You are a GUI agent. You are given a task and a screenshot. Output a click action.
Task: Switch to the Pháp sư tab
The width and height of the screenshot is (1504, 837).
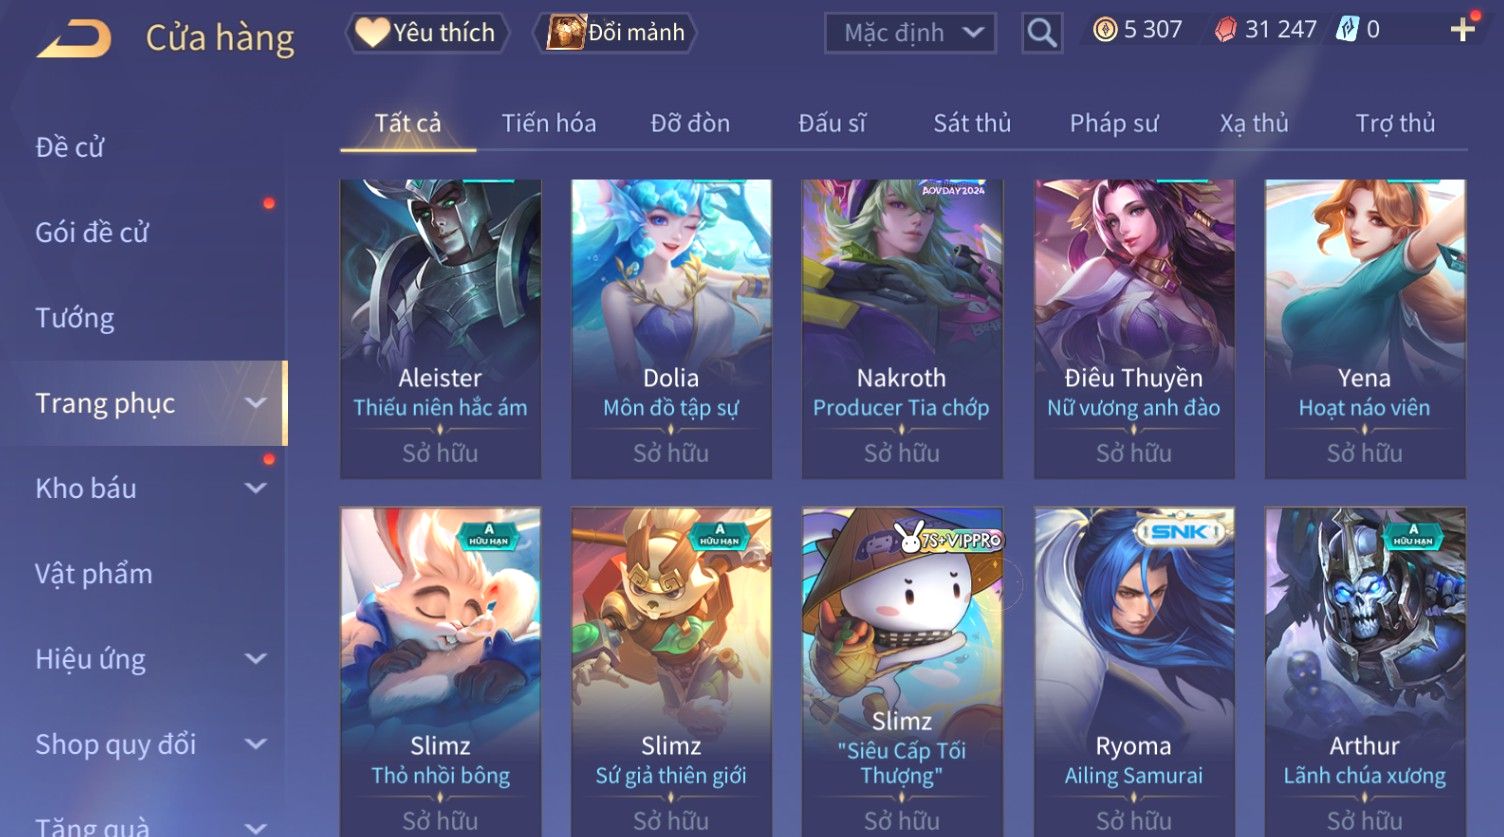(1114, 123)
